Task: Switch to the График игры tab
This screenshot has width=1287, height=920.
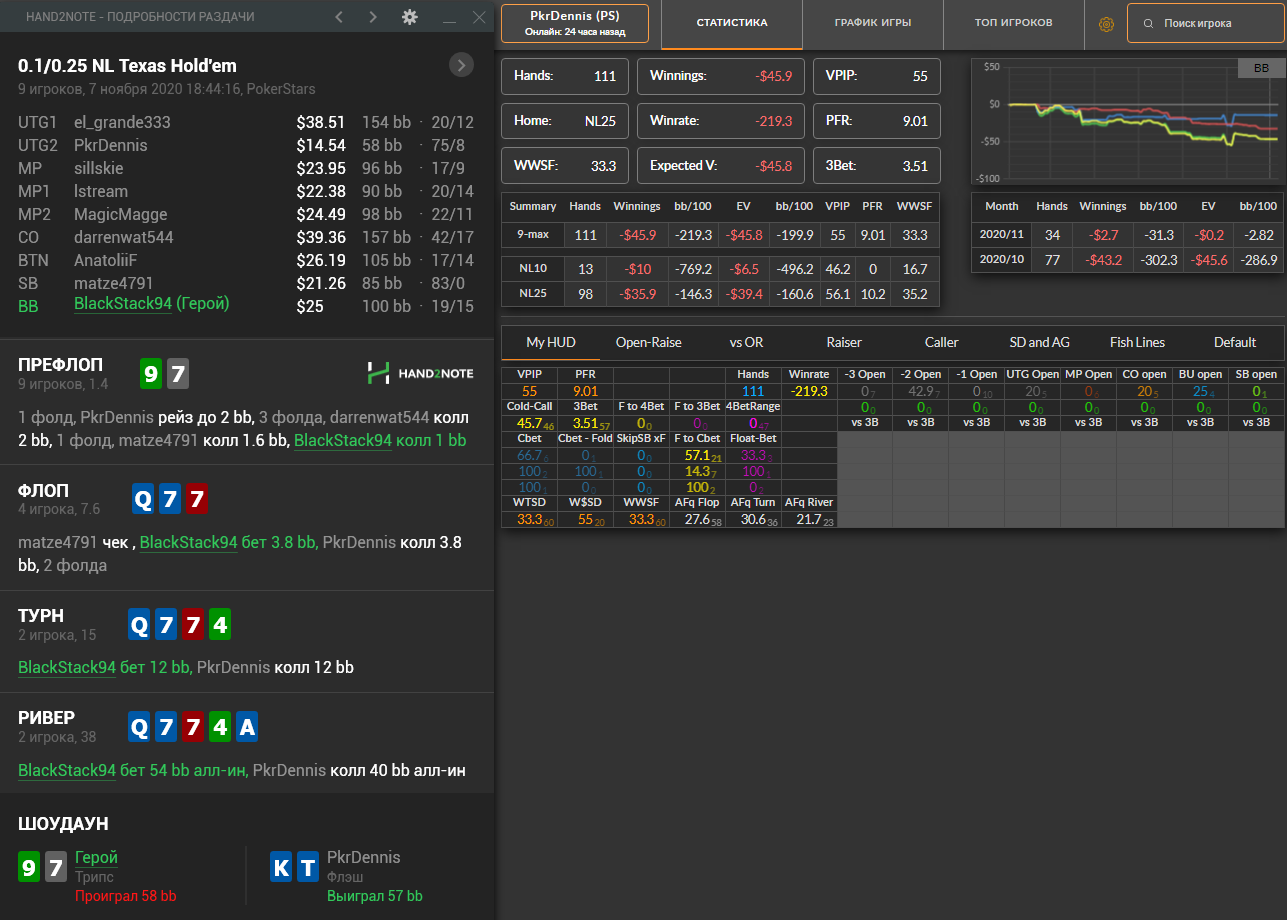Action: click(x=873, y=23)
